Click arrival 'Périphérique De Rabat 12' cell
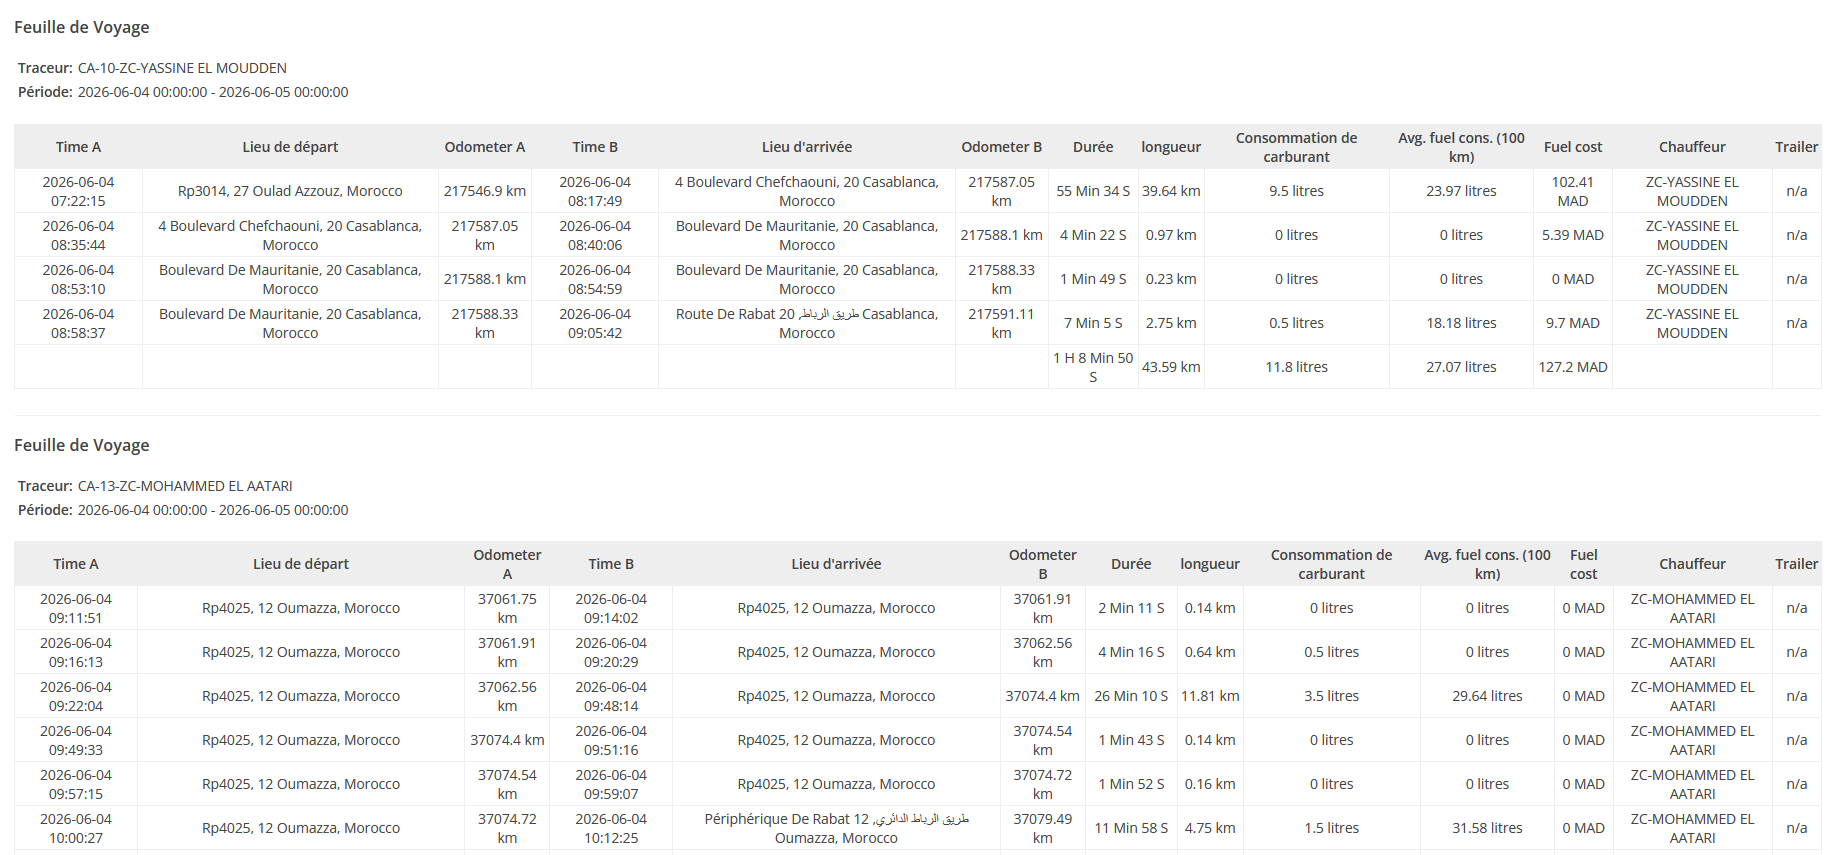The width and height of the screenshot is (1835, 855). click(x=836, y=828)
